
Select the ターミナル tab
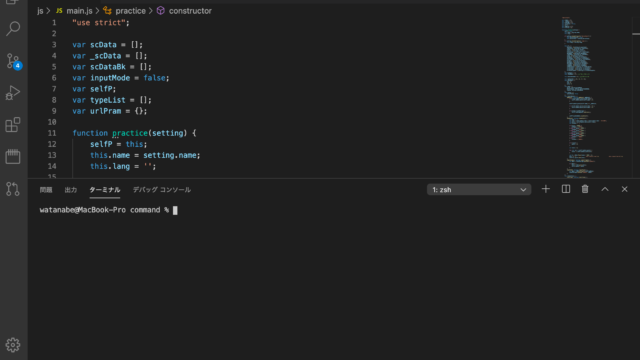104,190
